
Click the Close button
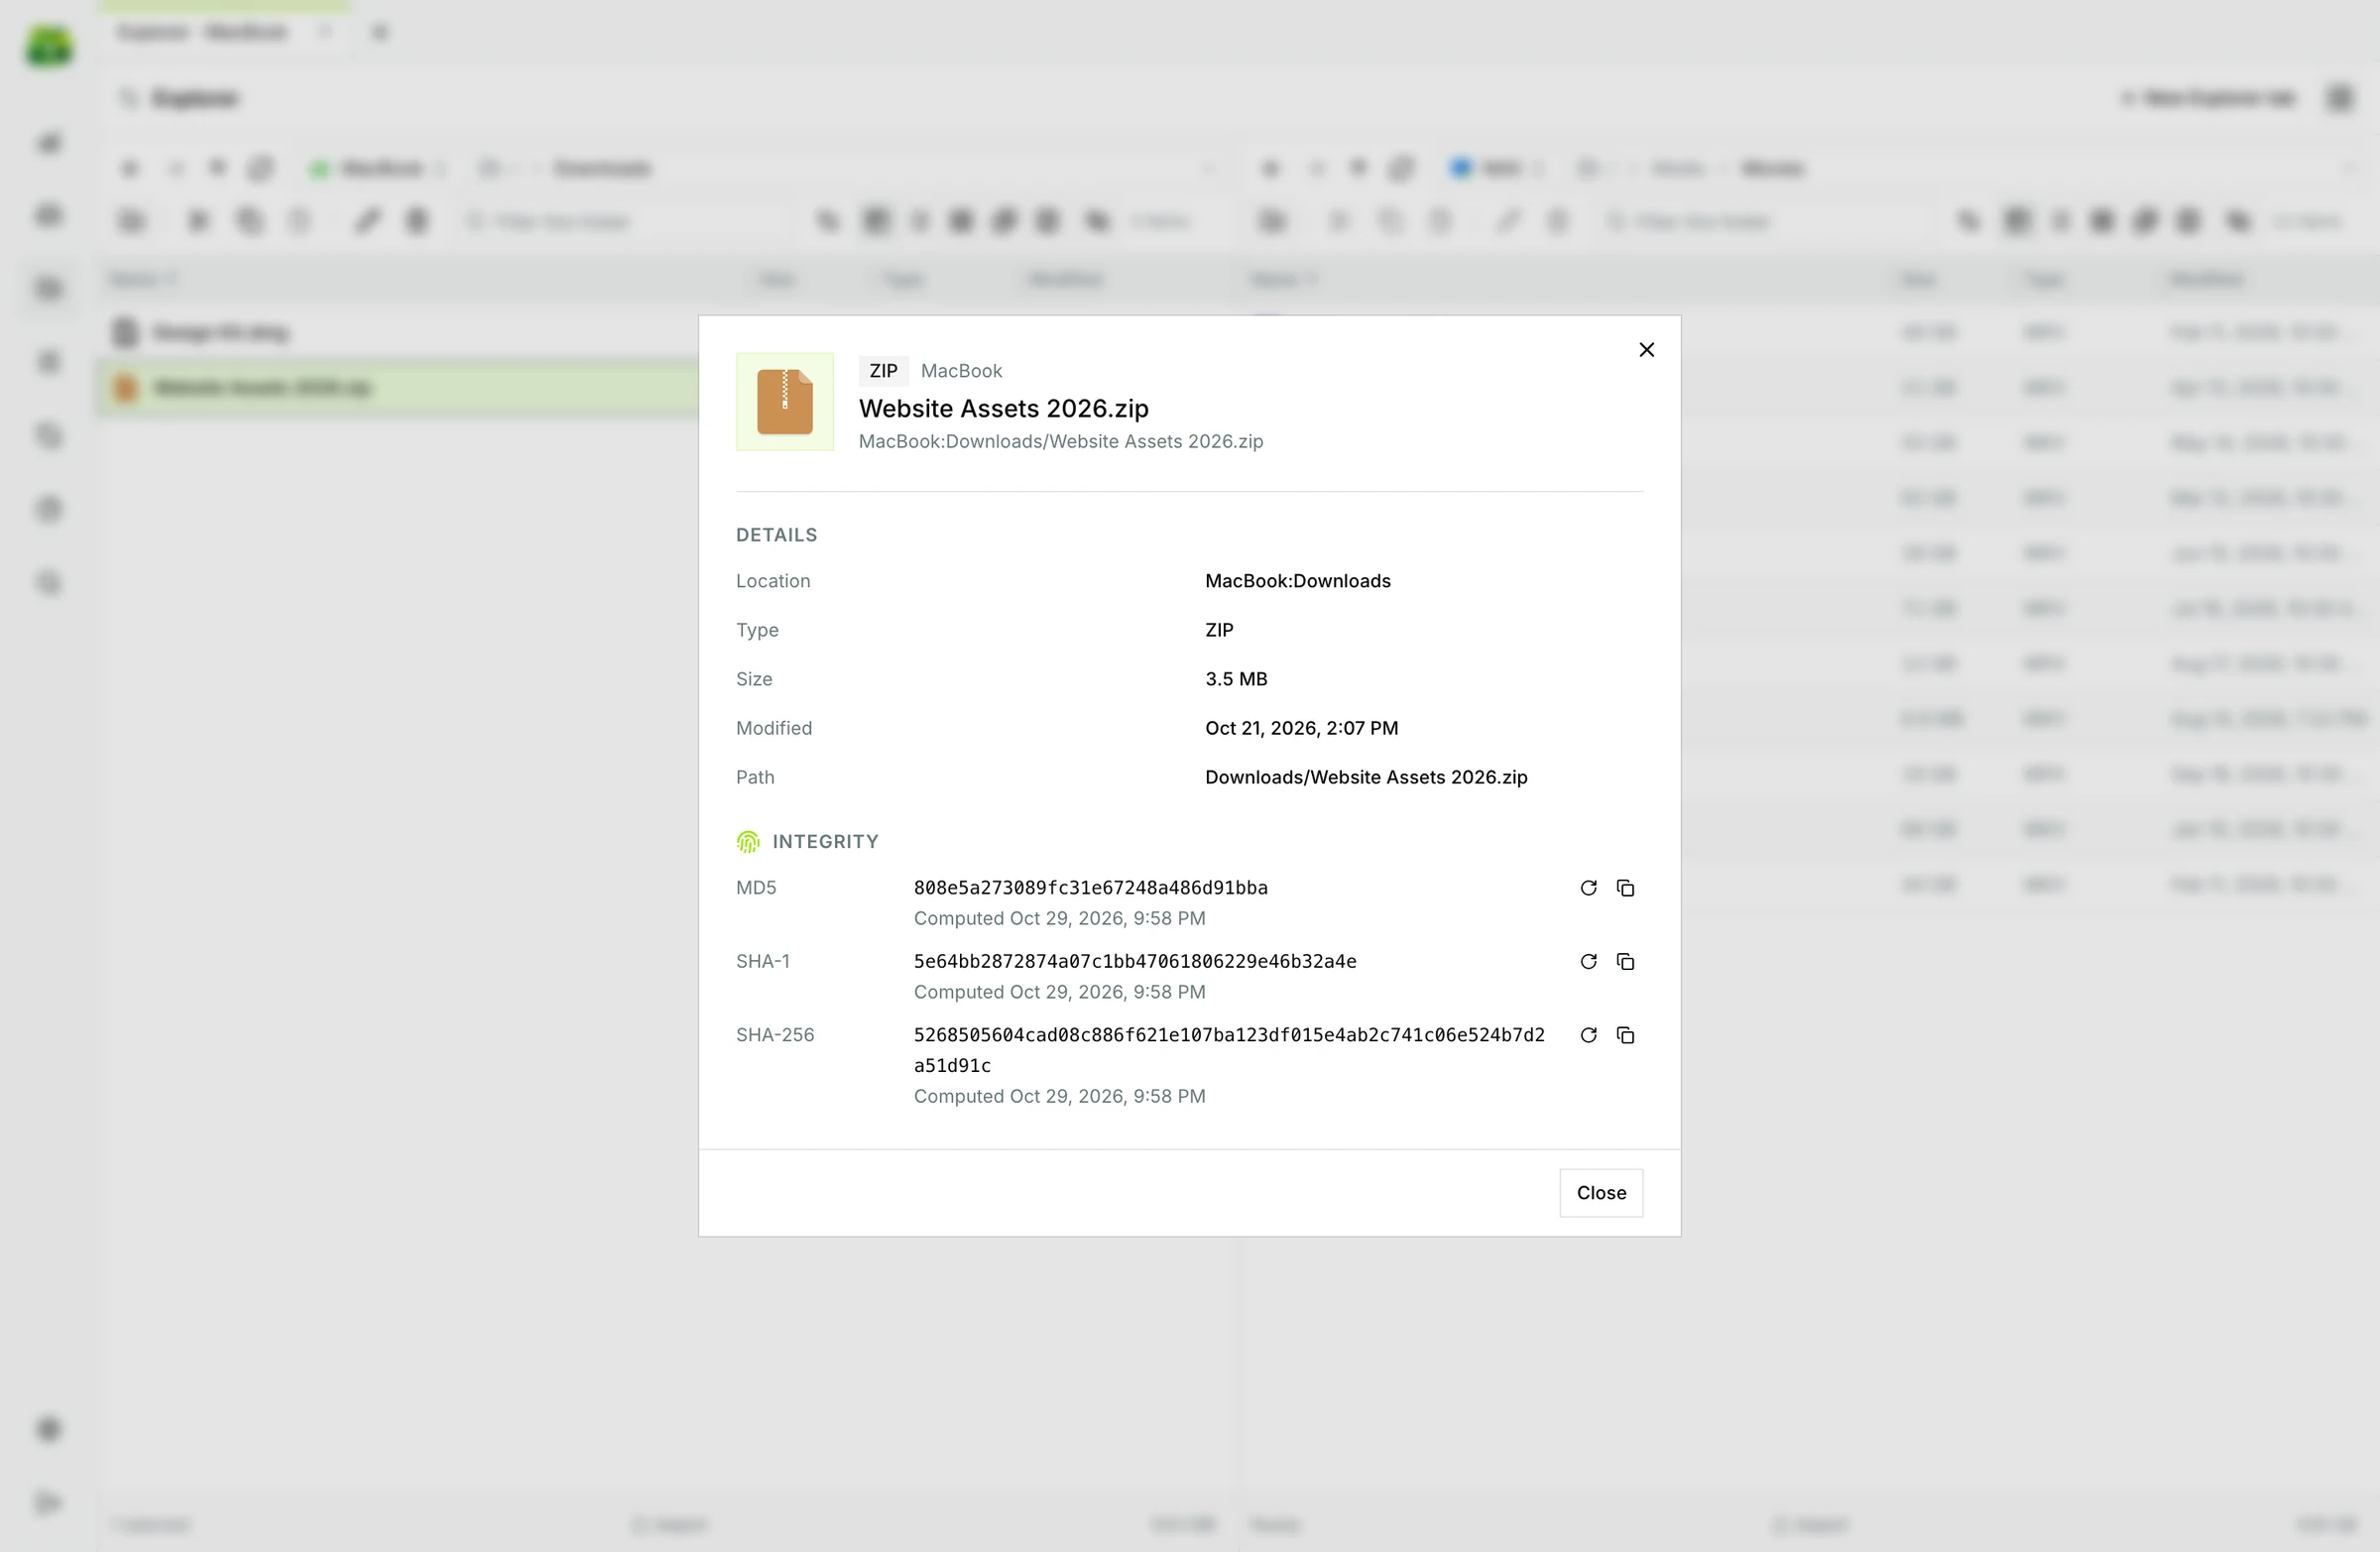pyautogui.click(x=1601, y=1192)
